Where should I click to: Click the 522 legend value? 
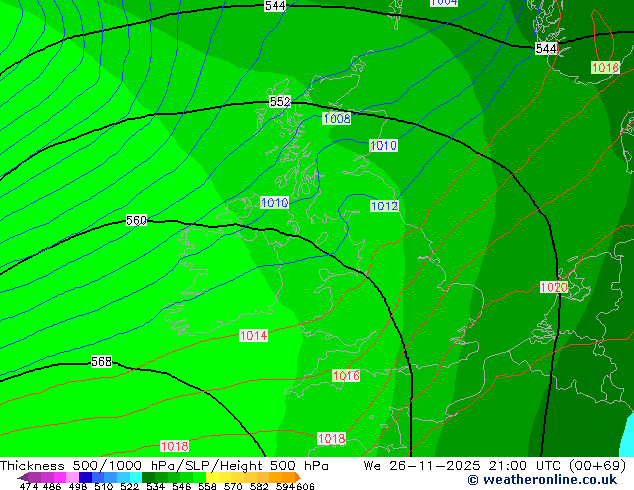[130, 486]
